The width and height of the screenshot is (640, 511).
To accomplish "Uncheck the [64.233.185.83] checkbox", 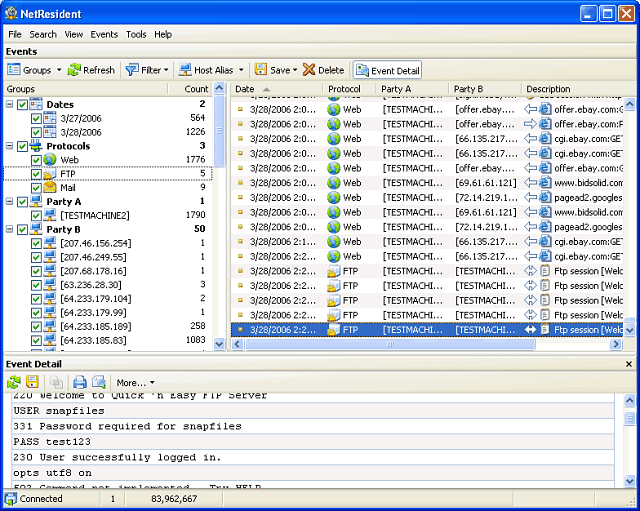I will [x=36, y=340].
